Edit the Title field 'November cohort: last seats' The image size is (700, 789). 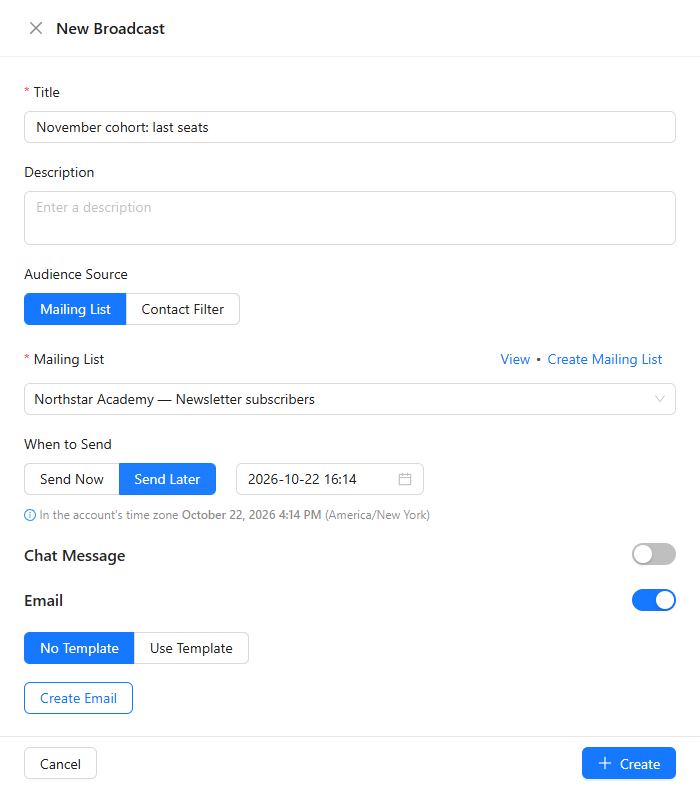[350, 127]
